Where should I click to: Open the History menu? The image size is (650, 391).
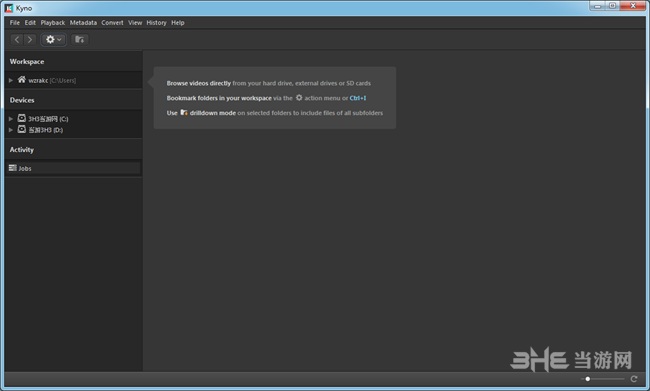coord(156,23)
